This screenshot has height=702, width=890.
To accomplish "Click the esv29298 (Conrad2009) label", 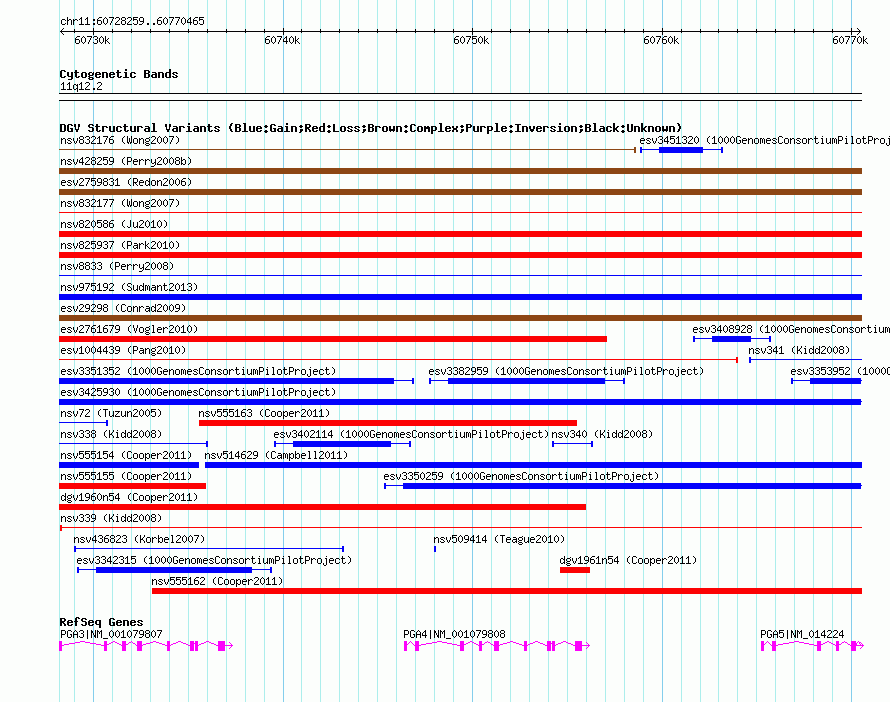I will tap(123, 308).
